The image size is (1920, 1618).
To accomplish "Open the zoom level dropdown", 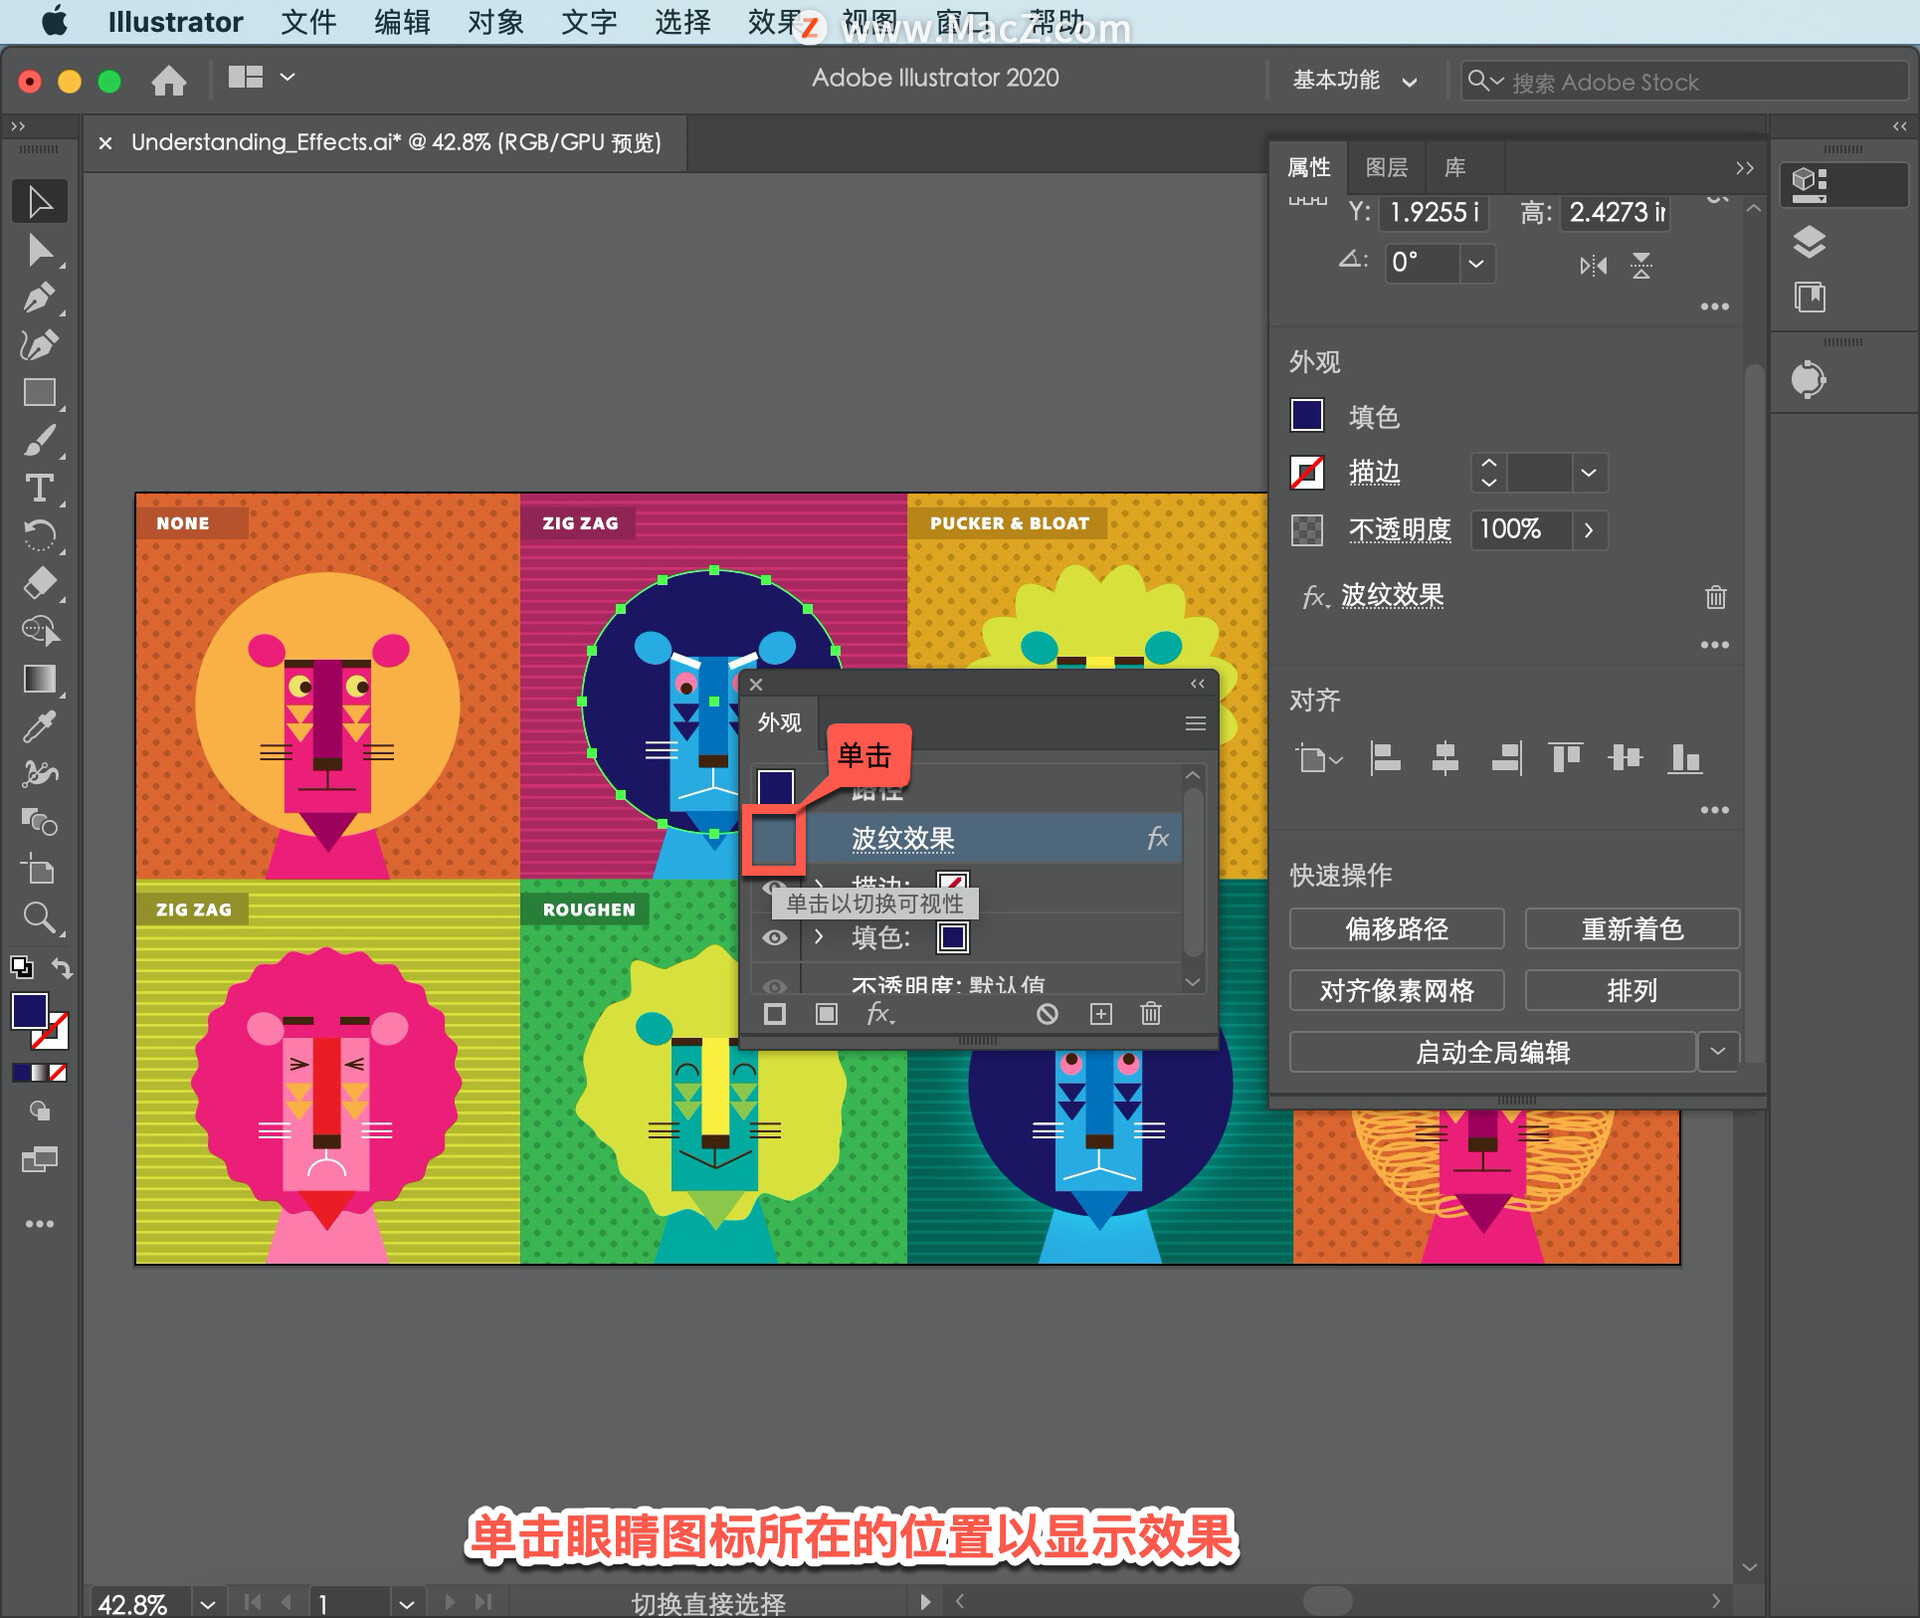I will coord(207,1604).
